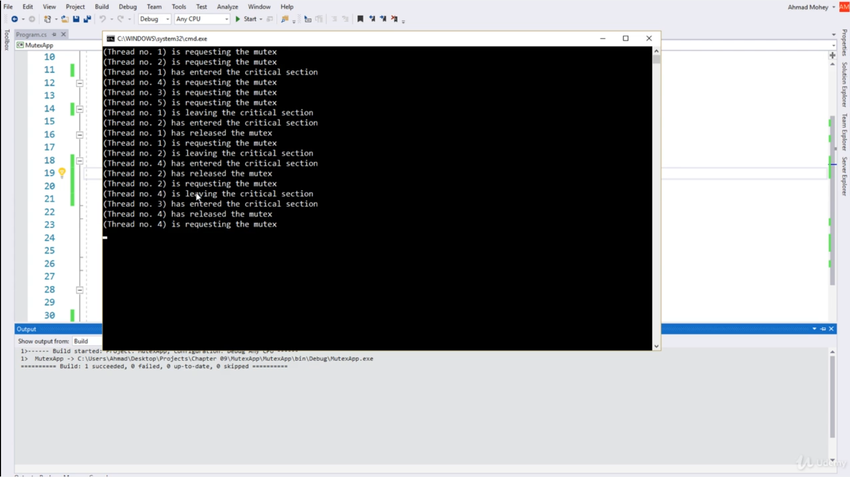Click the green Start debugging button
The image size is (850, 477).
pos(246,19)
